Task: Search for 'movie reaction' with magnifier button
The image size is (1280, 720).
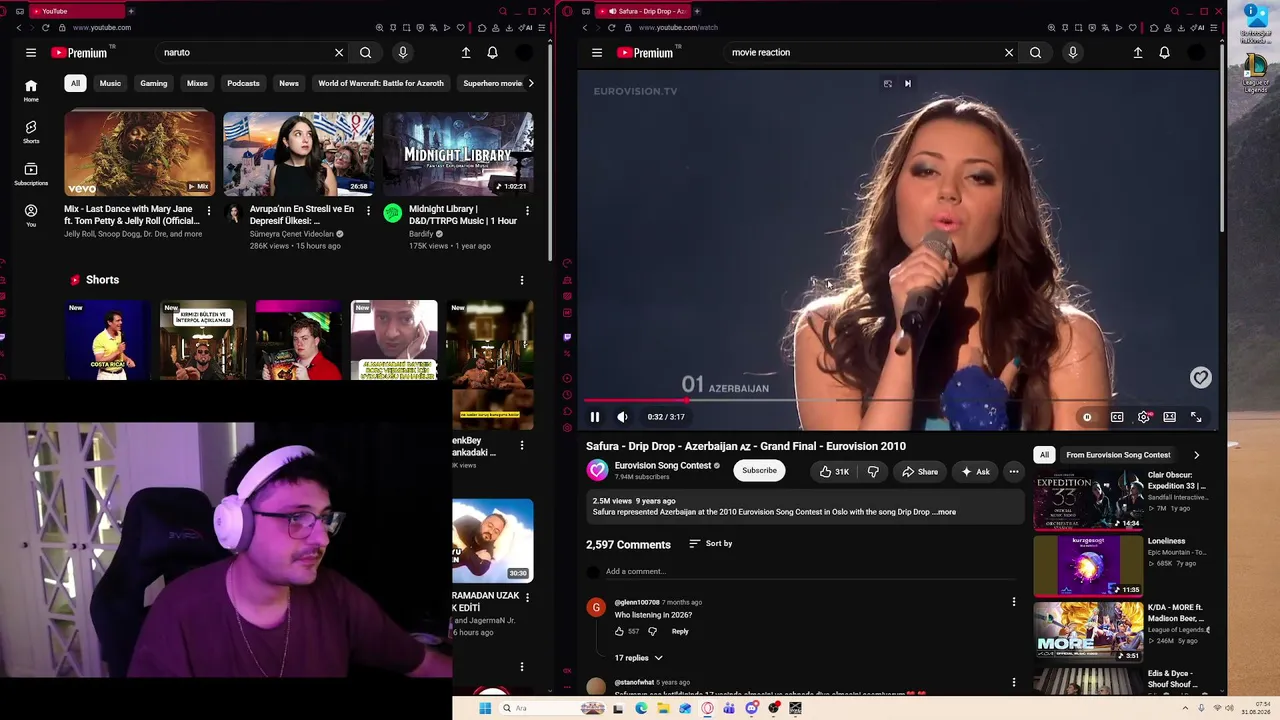Action: coord(1036,53)
